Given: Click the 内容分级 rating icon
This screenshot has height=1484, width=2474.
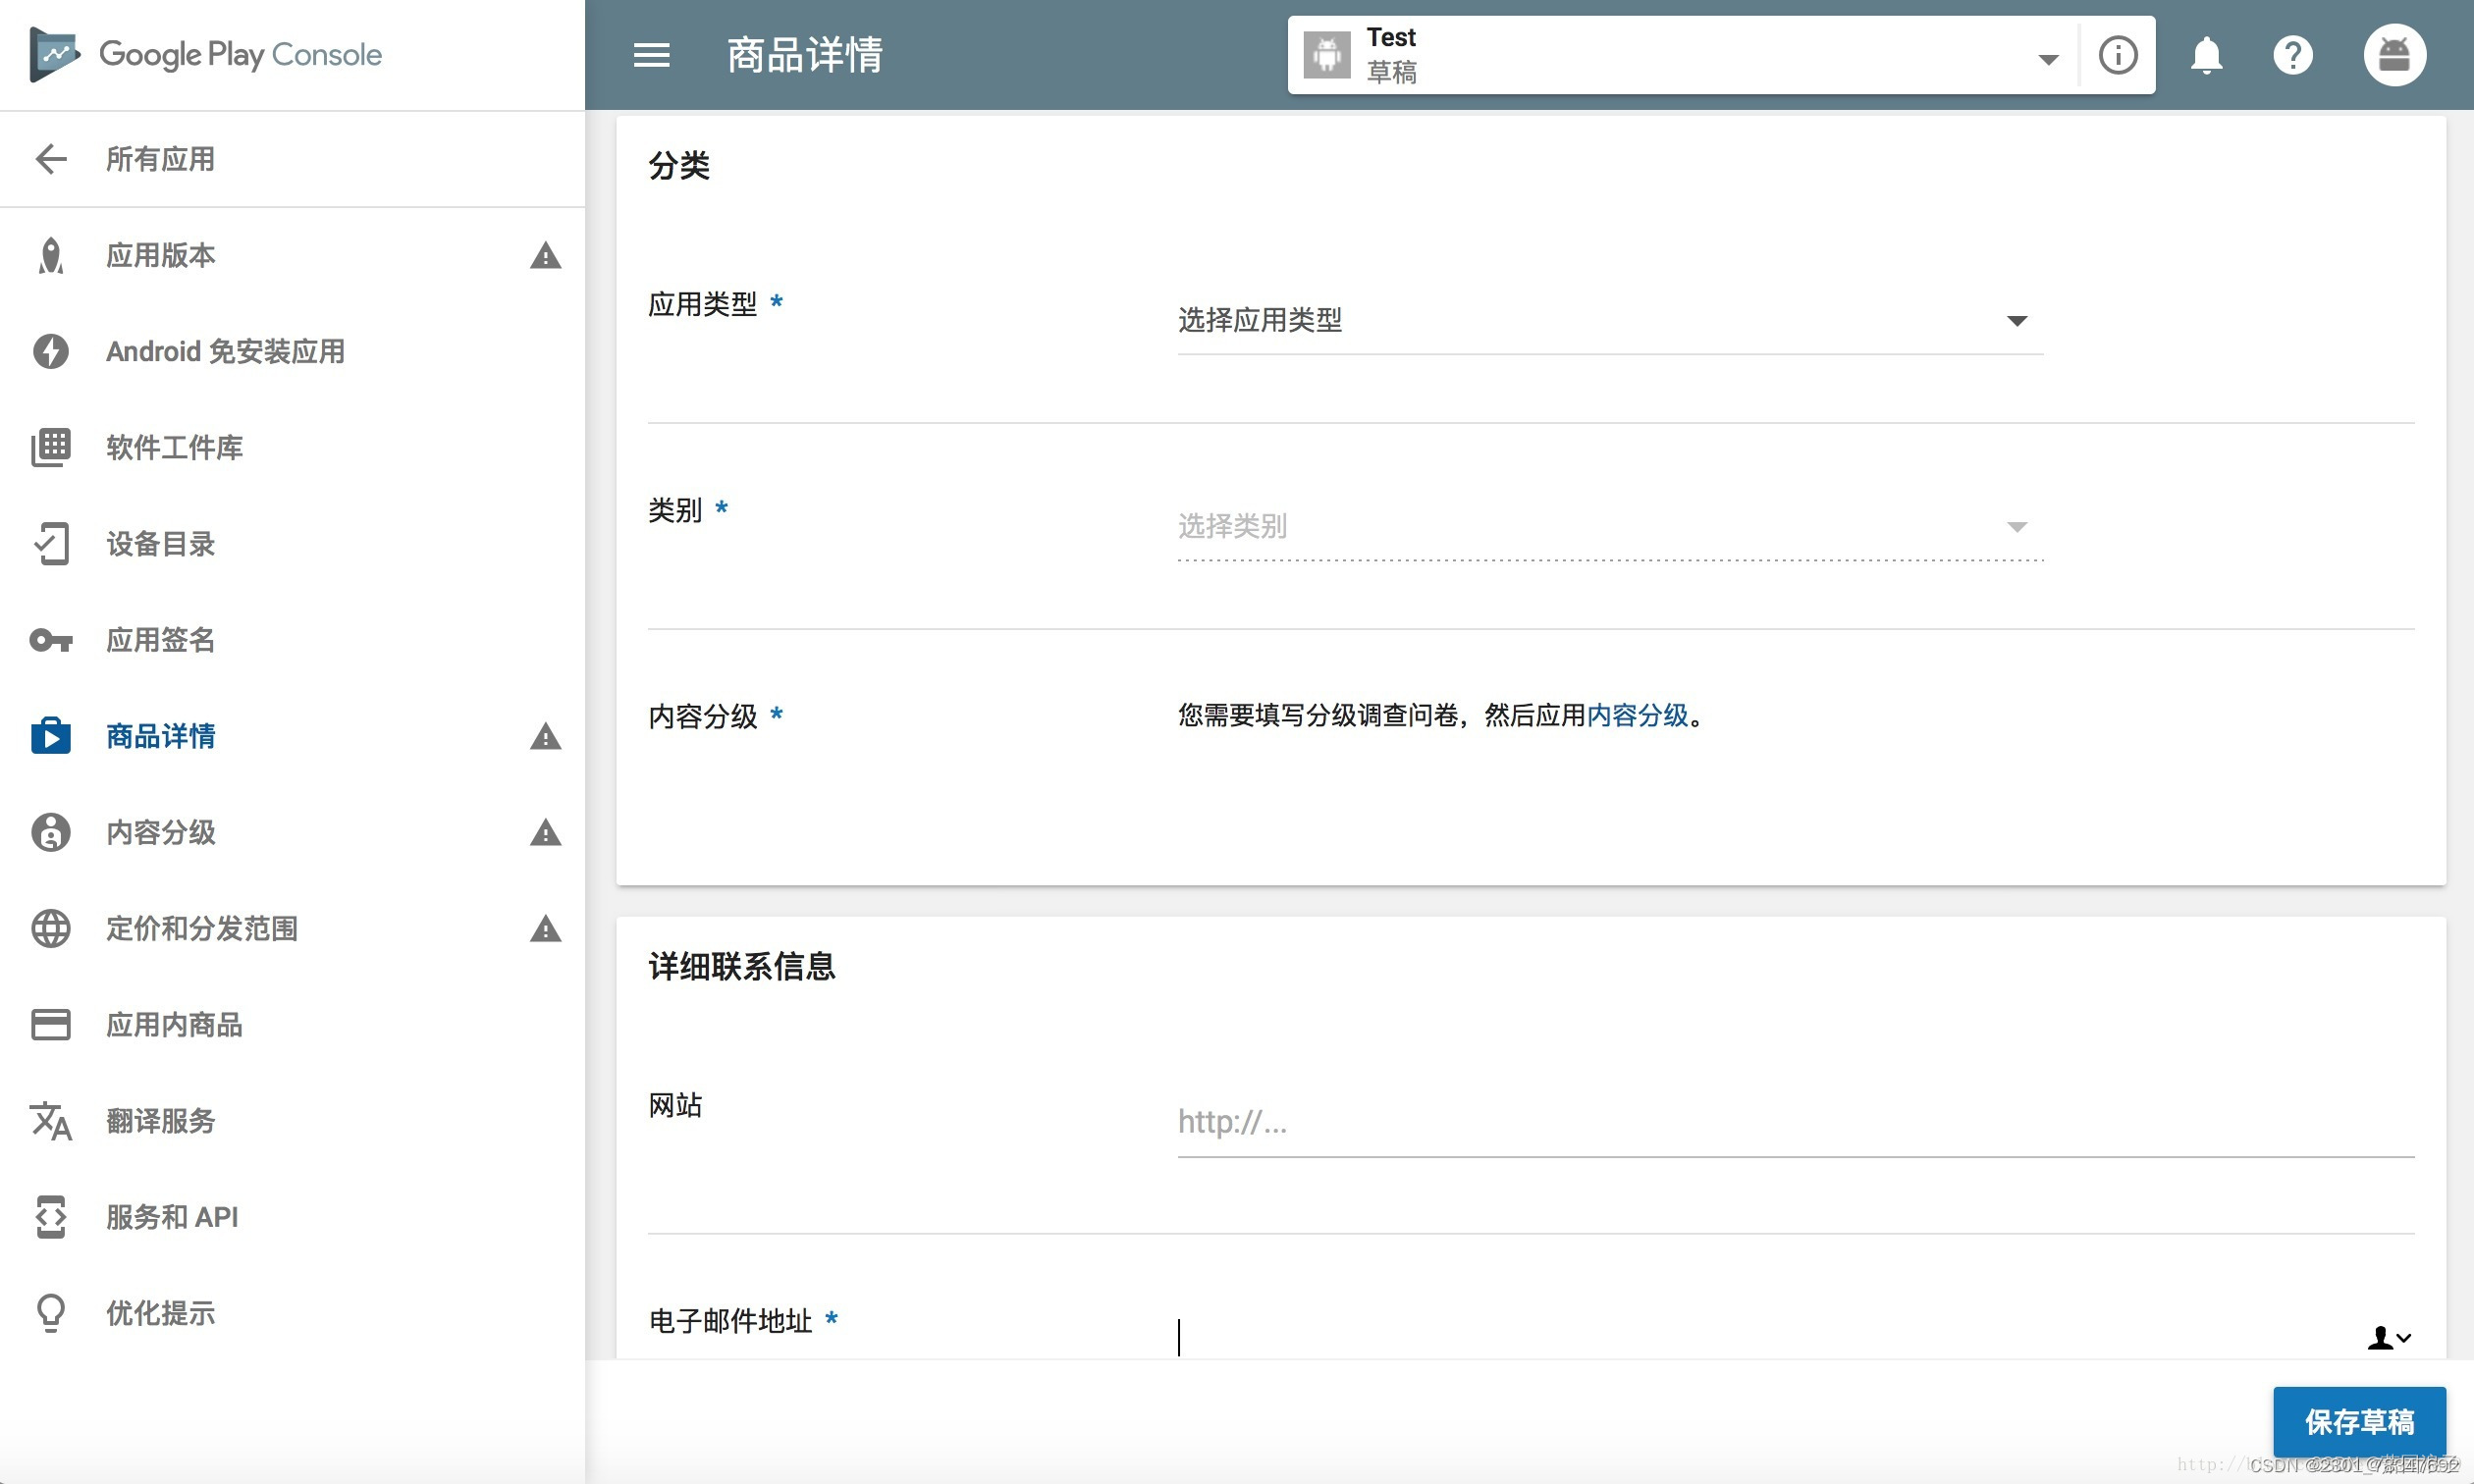Looking at the screenshot, I should pyautogui.click(x=48, y=830).
